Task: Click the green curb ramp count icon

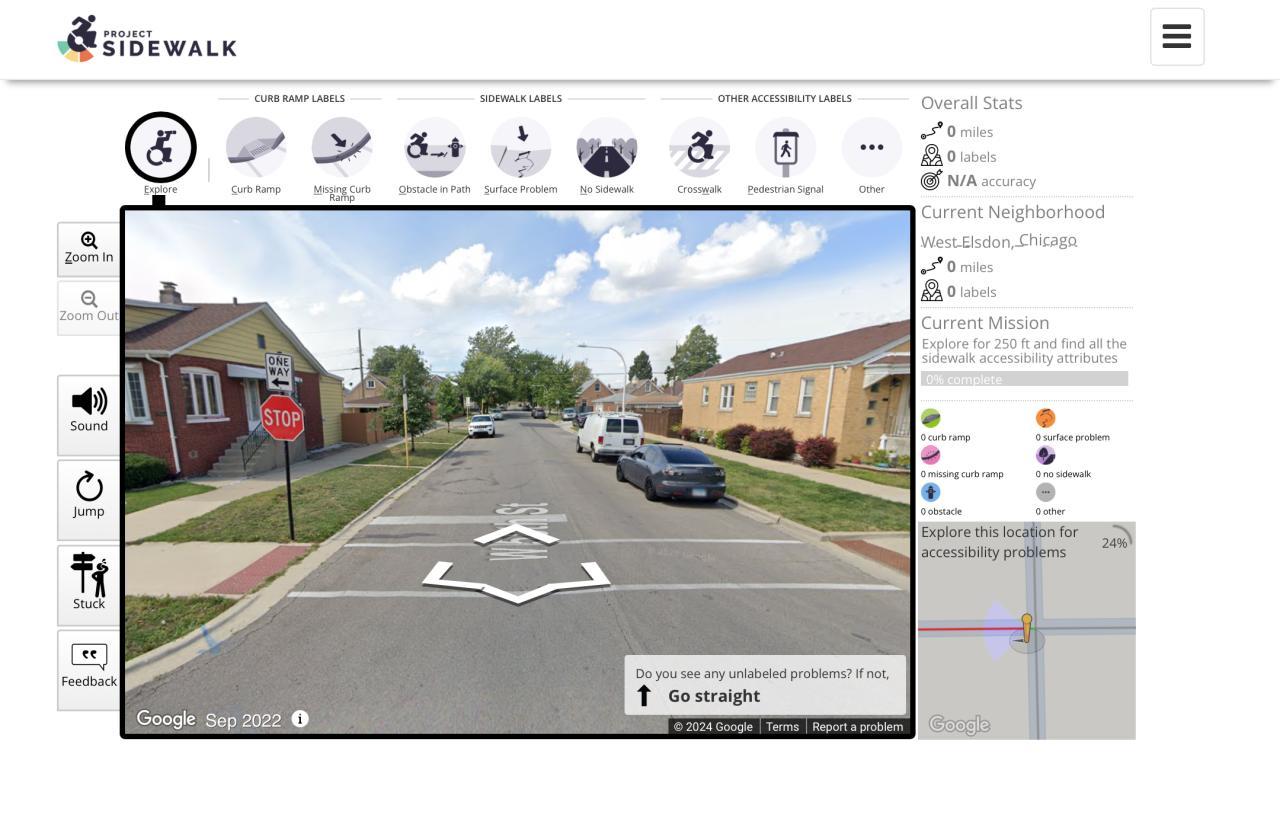Action: click(931, 418)
